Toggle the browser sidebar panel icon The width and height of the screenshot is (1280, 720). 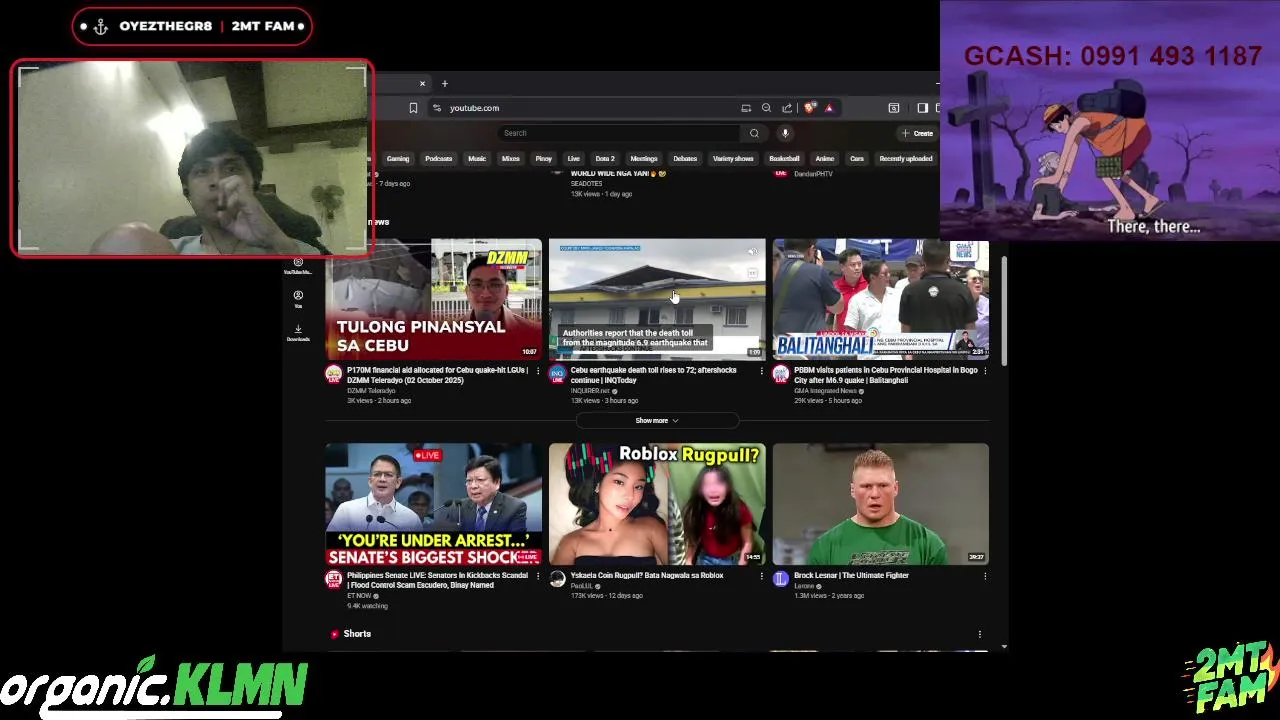pos(922,108)
